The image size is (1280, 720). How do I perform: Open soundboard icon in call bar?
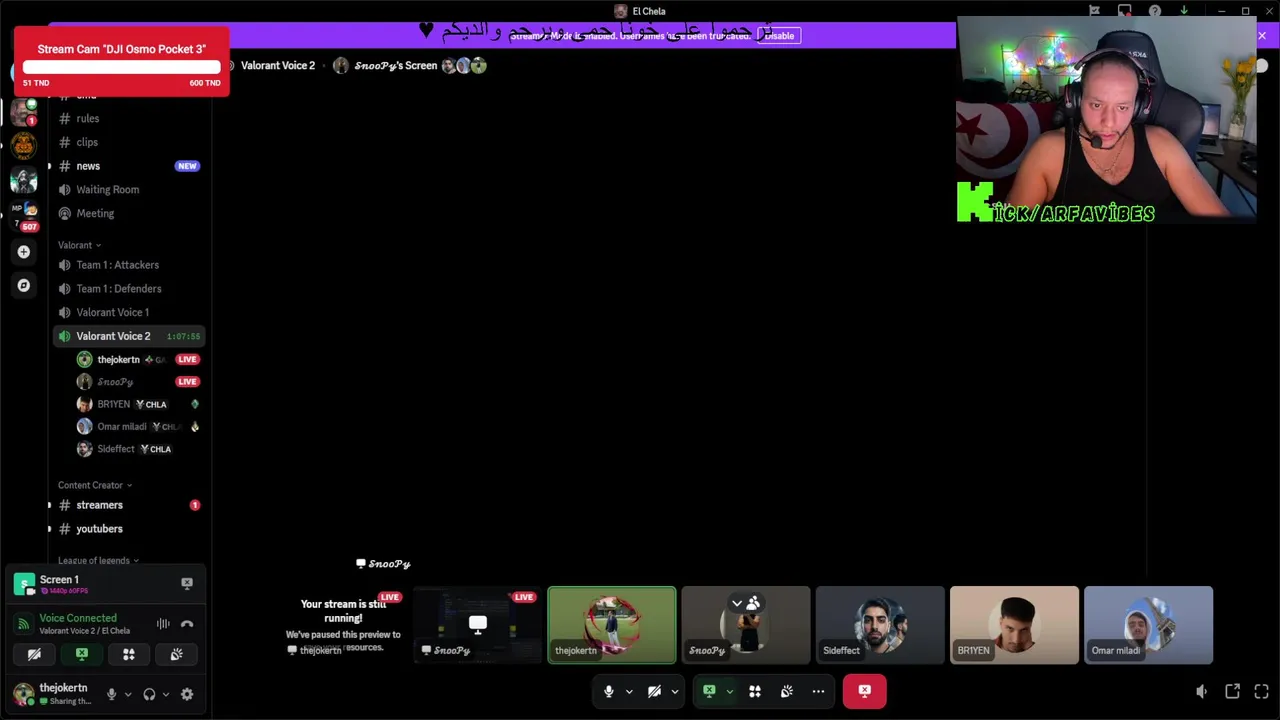click(x=787, y=691)
